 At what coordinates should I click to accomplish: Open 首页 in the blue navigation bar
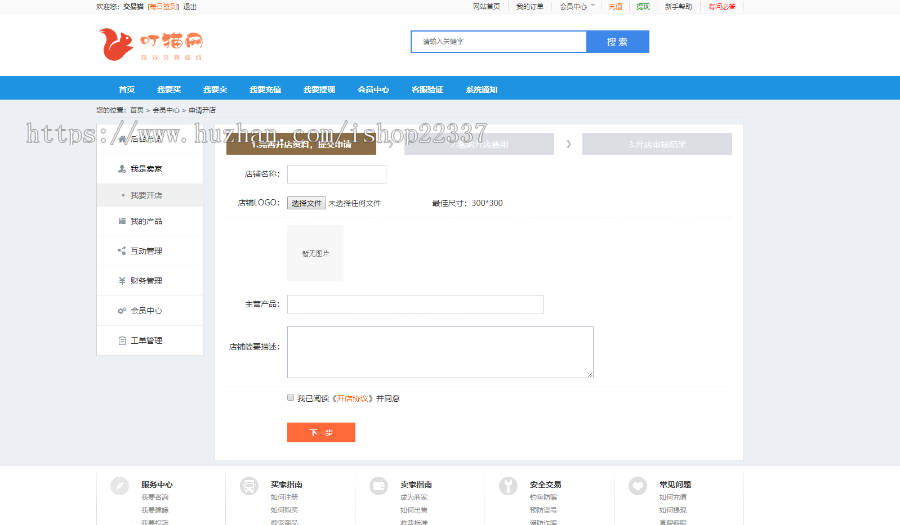pyautogui.click(x=127, y=90)
